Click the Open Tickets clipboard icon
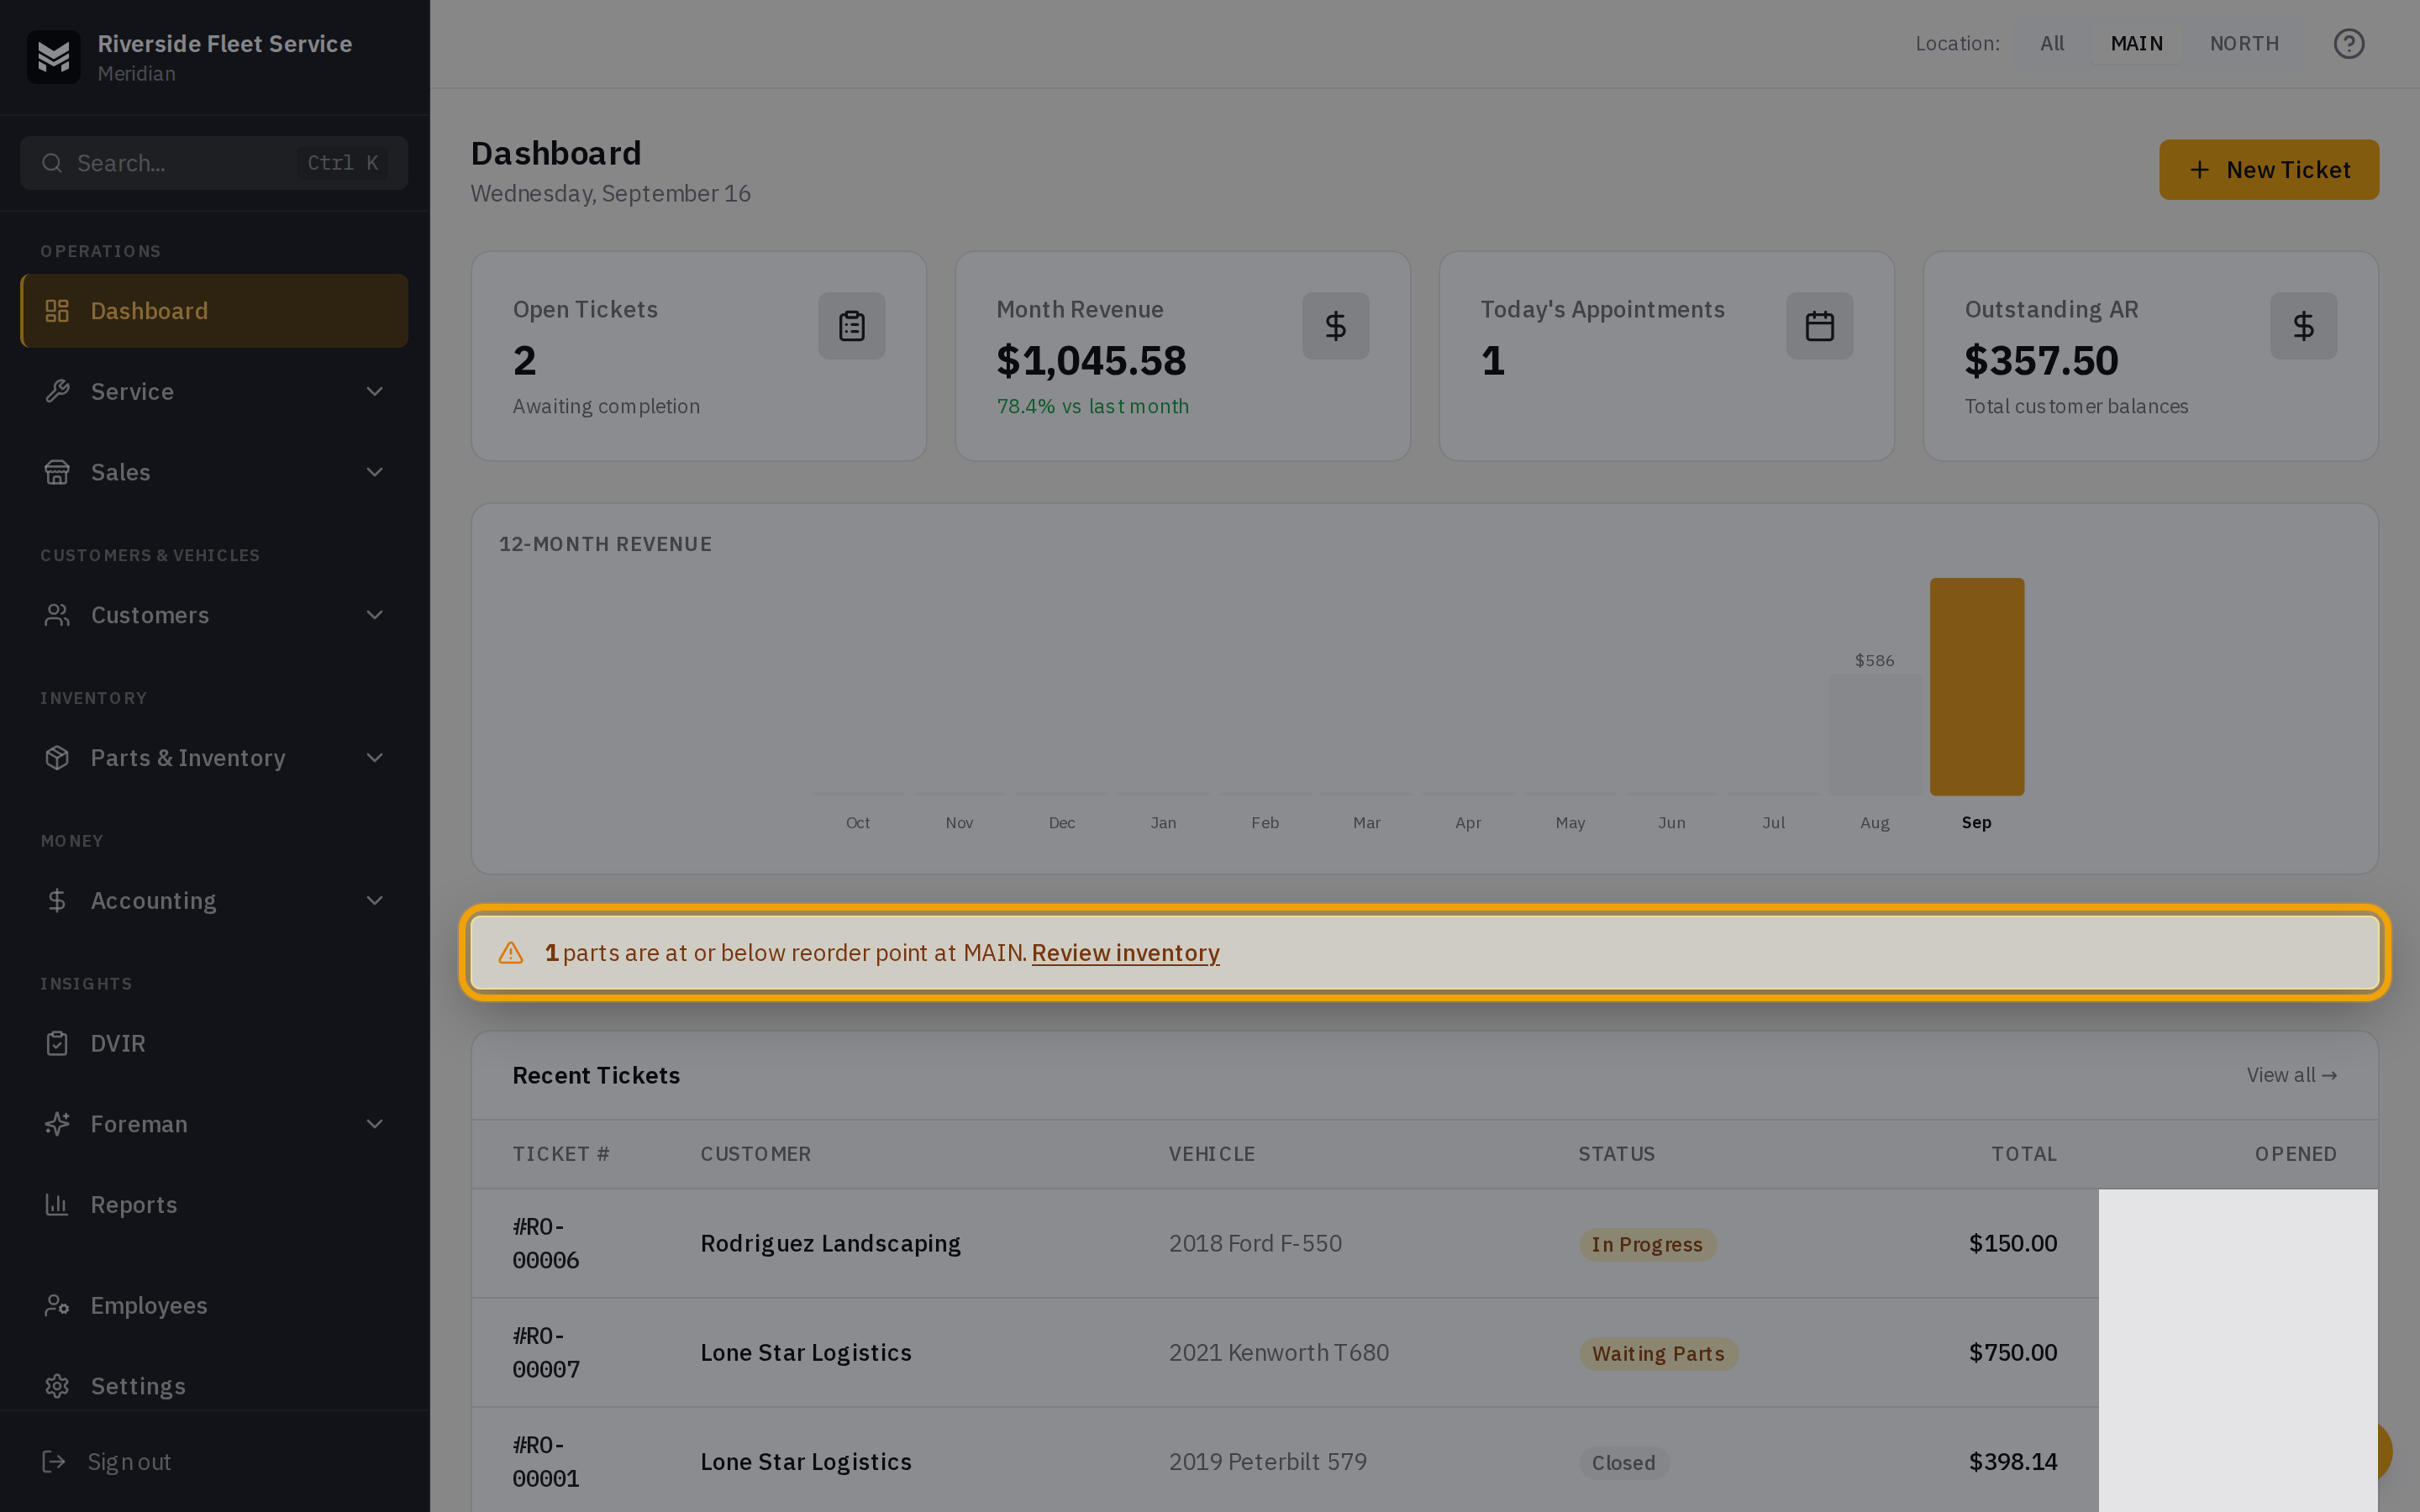Viewport: 2420px width, 1512px height. click(x=851, y=326)
